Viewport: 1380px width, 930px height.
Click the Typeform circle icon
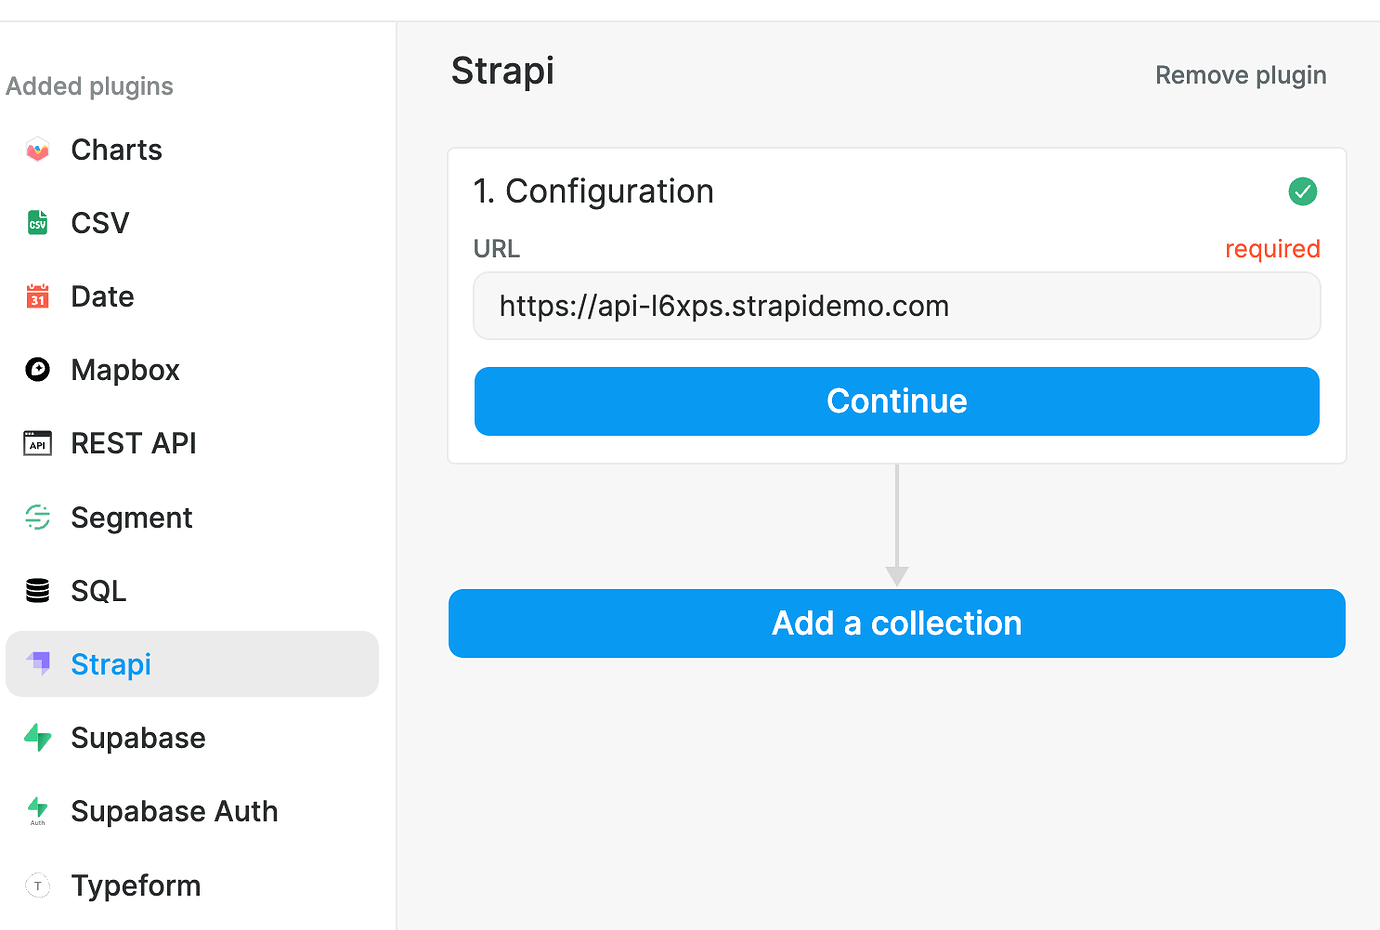(38, 886)
